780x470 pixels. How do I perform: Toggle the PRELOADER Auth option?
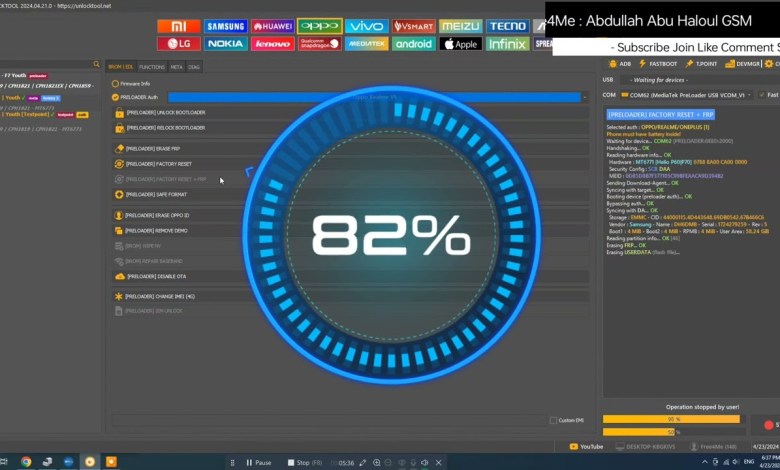click(x=115, y=97)
